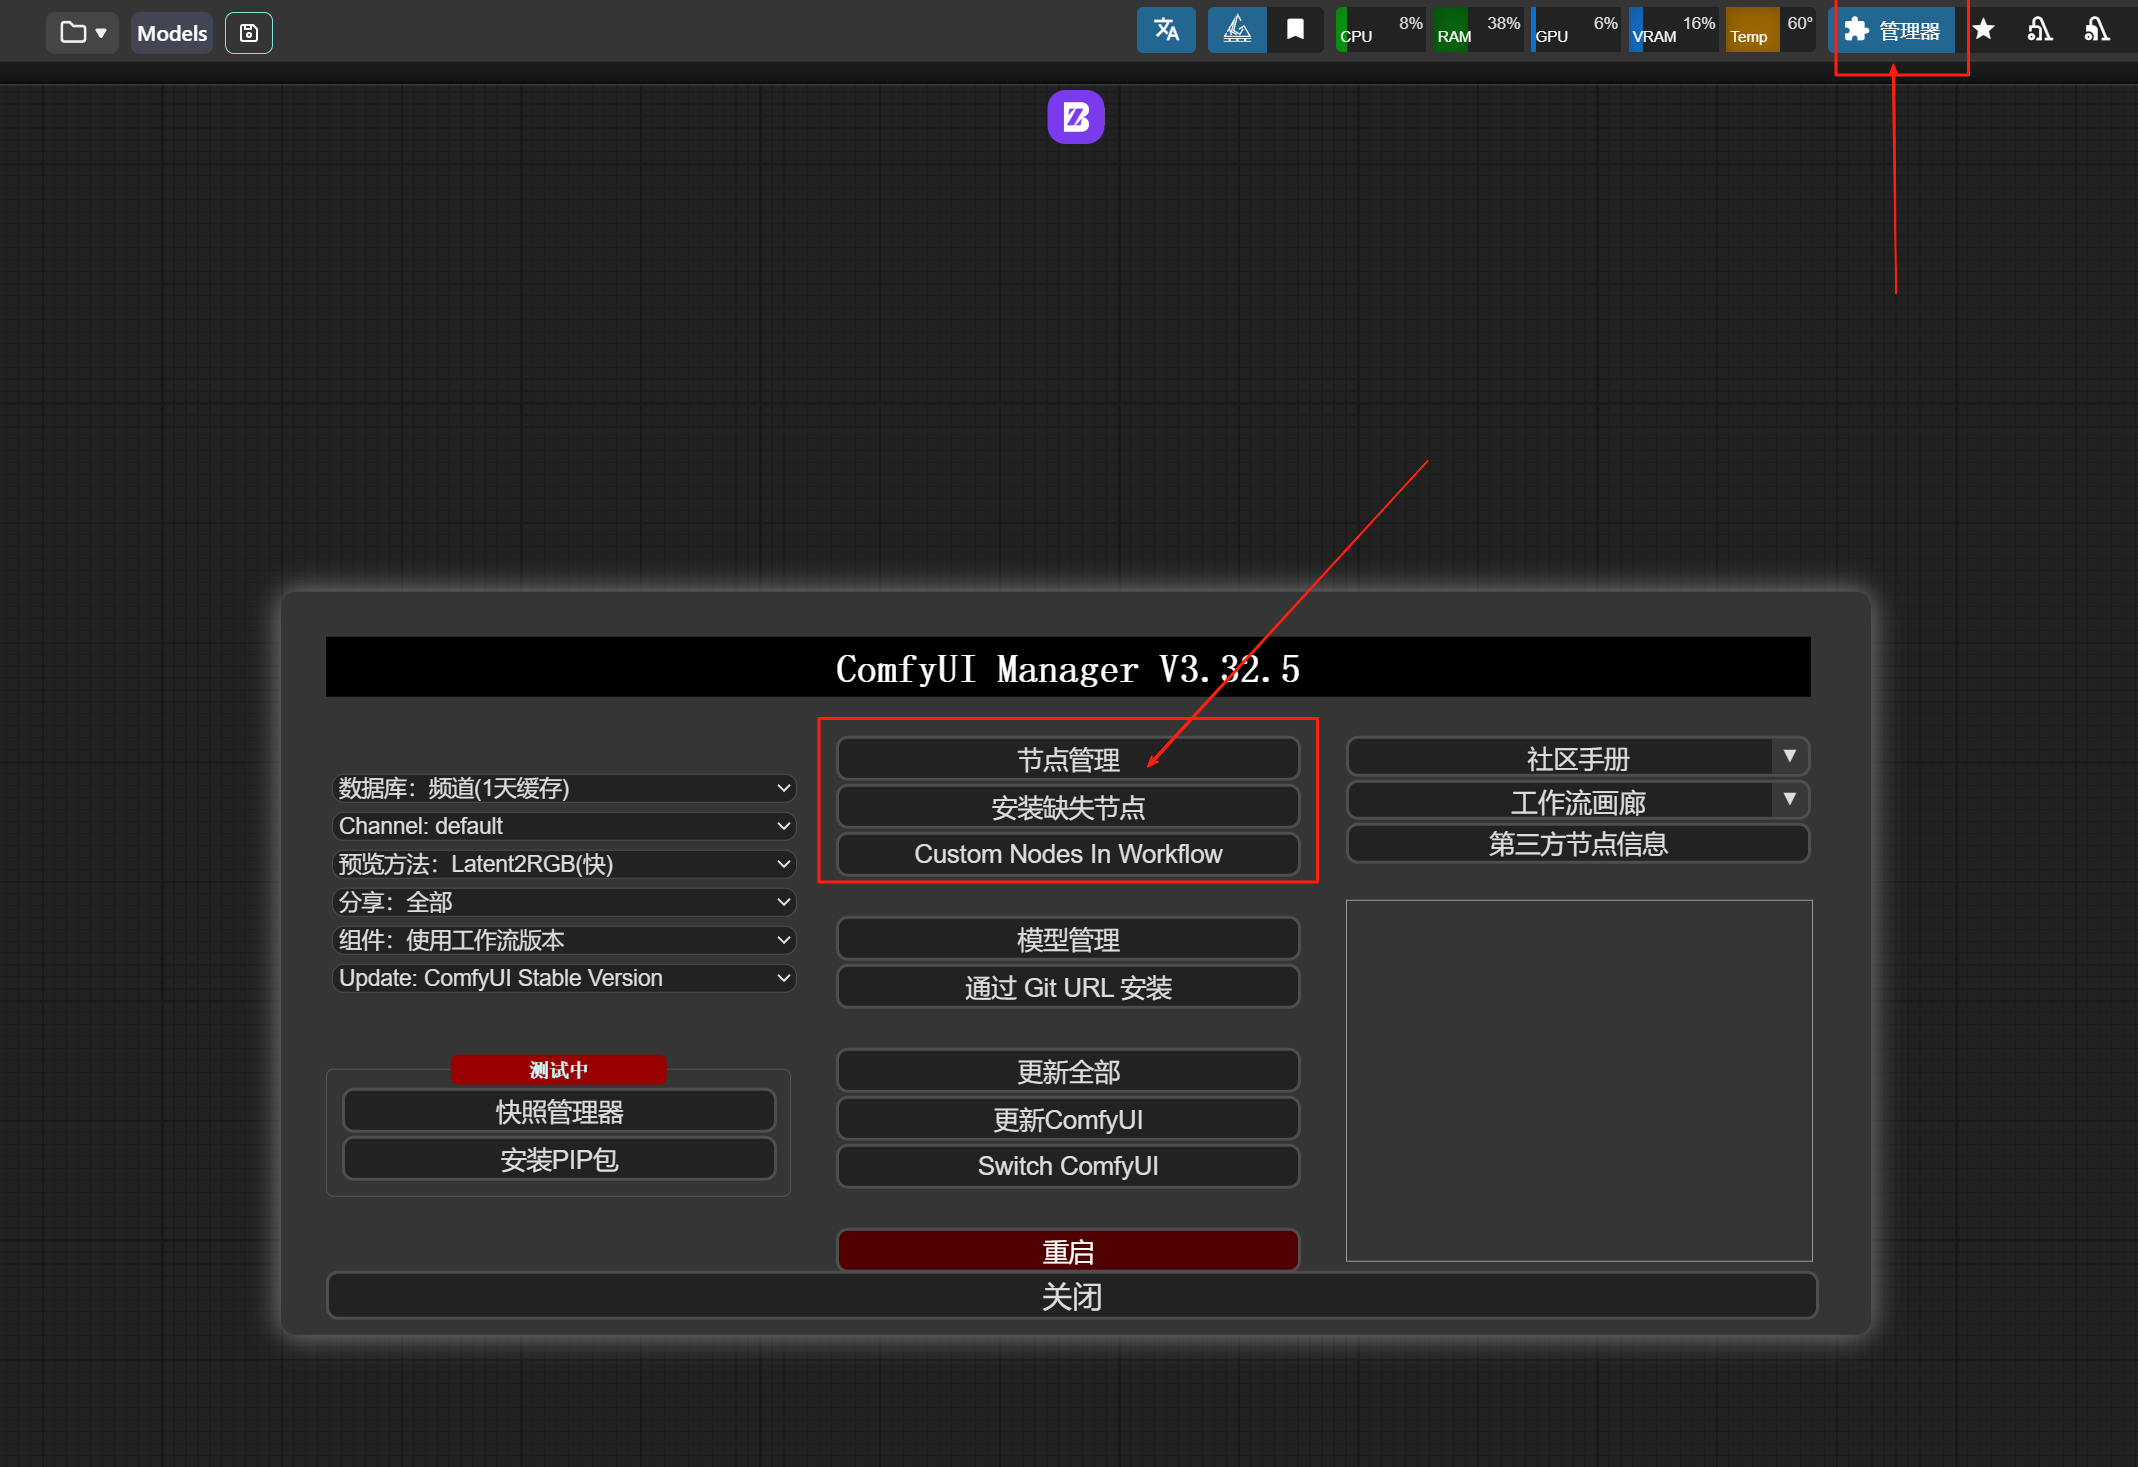Click the CPU usage monitor
The image size is (2138, 1467).
click(x=1381, y=29)
